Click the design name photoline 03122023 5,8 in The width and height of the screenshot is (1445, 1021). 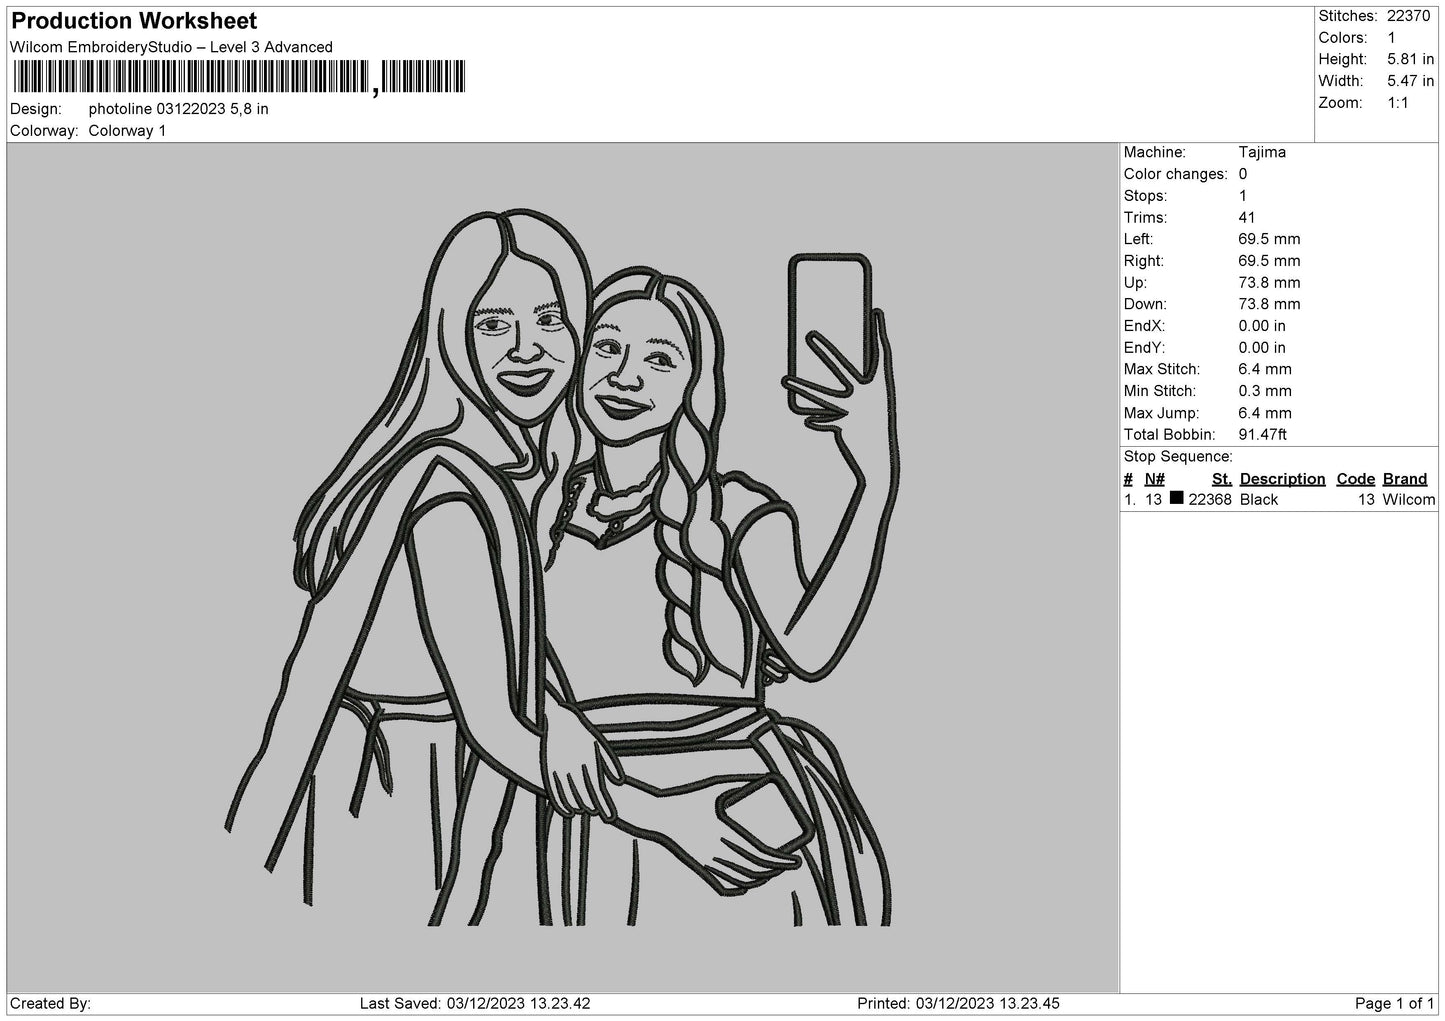pyautogui.click(x=178, y=109)
